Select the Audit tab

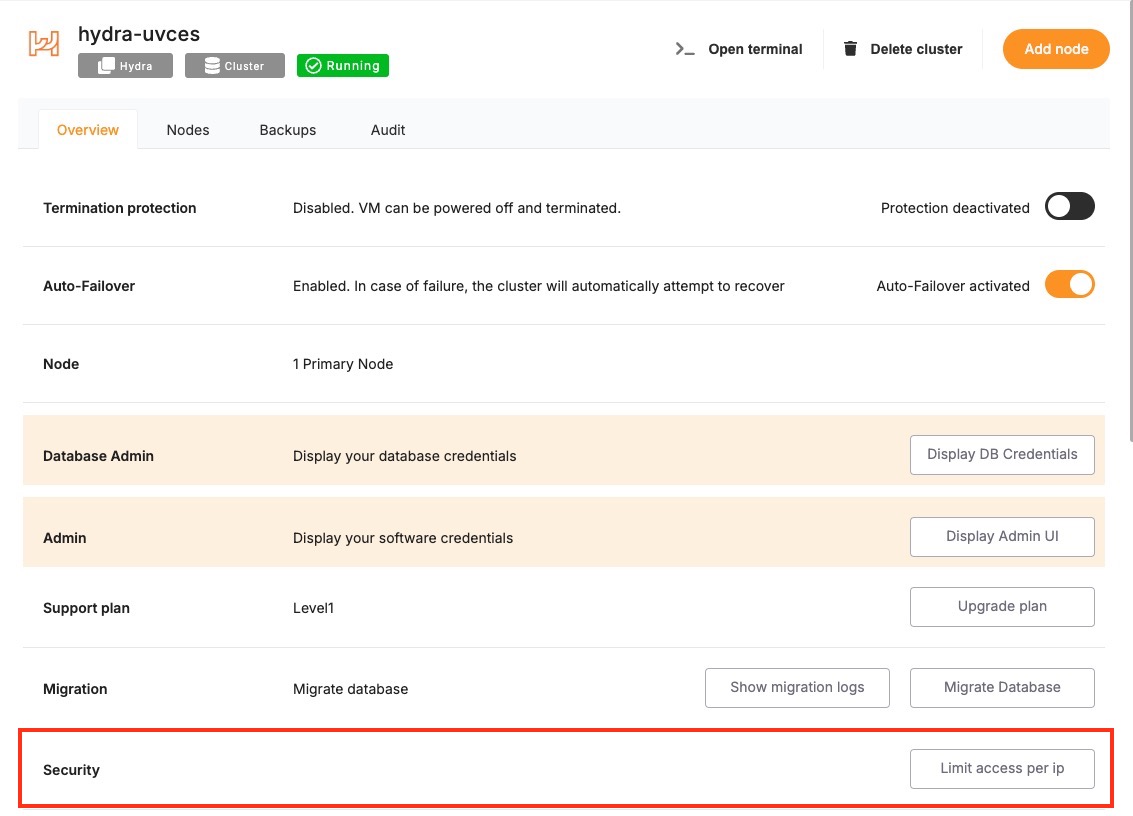click(388, 130)
